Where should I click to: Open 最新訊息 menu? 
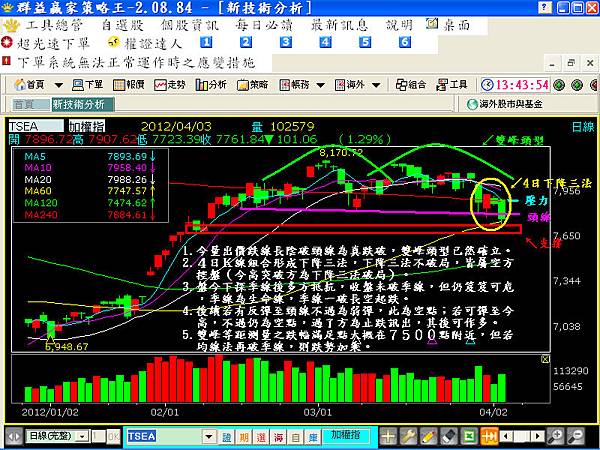(339, 26)
